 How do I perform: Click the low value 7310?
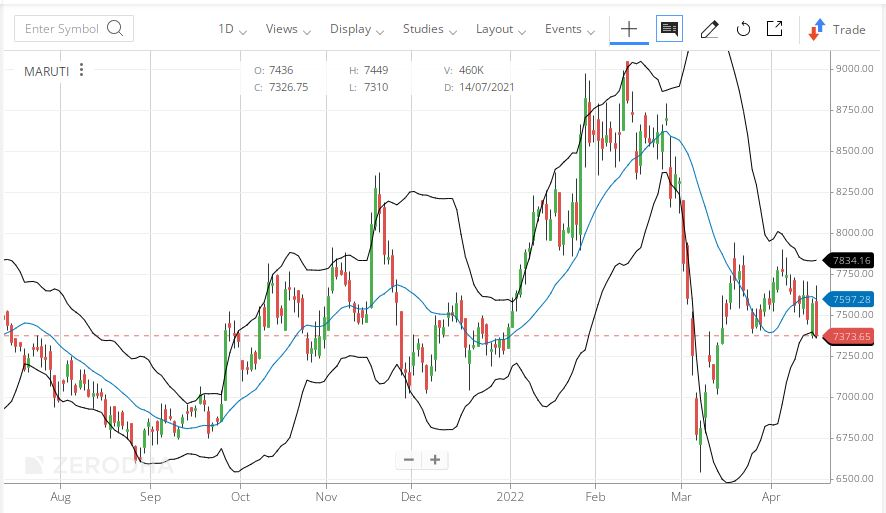coord(376,87)
